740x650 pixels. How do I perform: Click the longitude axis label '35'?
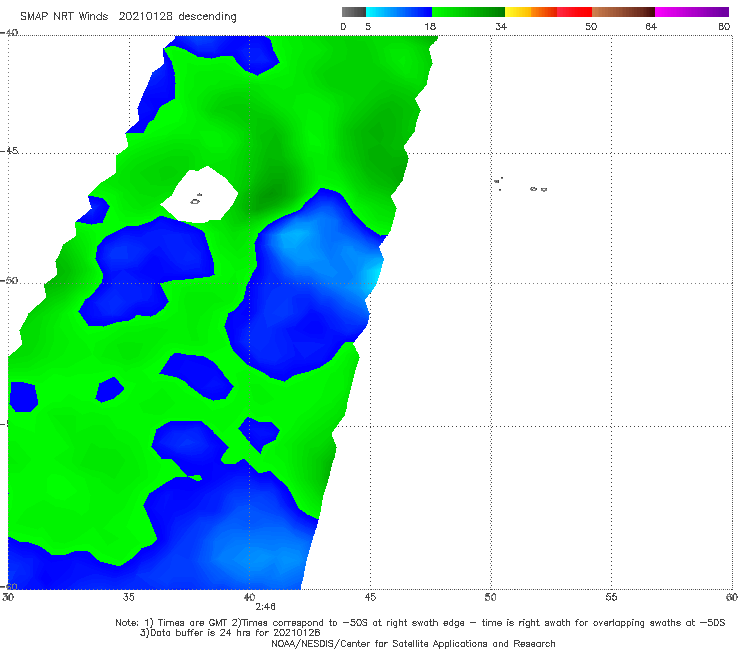coord(128,598)
